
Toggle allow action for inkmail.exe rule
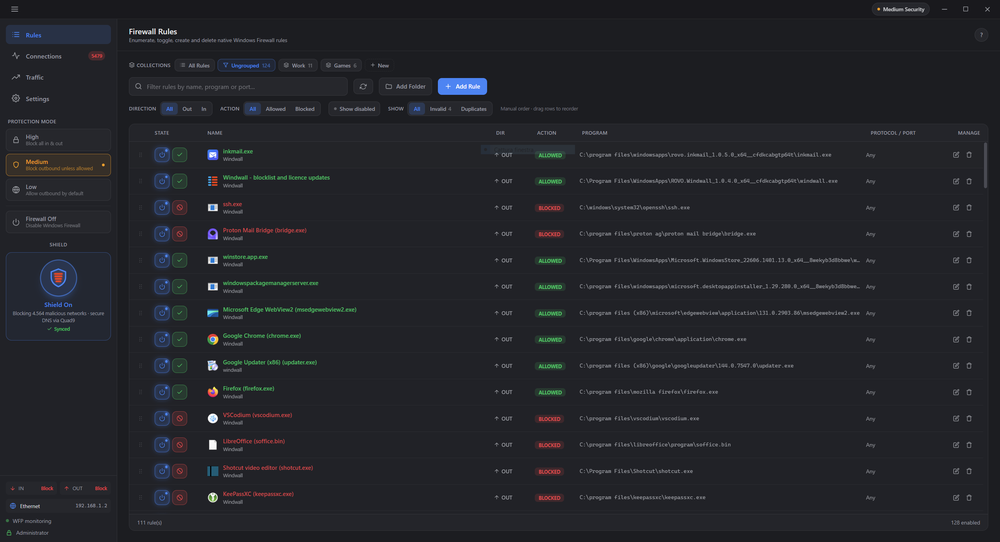click(x=180, y=155)
